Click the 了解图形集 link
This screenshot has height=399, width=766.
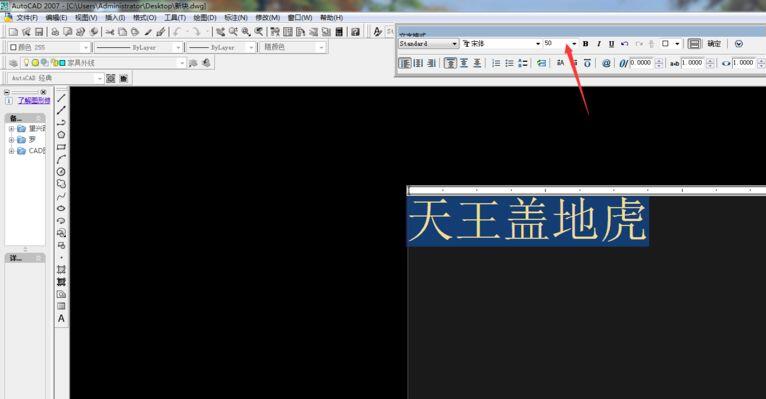tap(34, 101)
